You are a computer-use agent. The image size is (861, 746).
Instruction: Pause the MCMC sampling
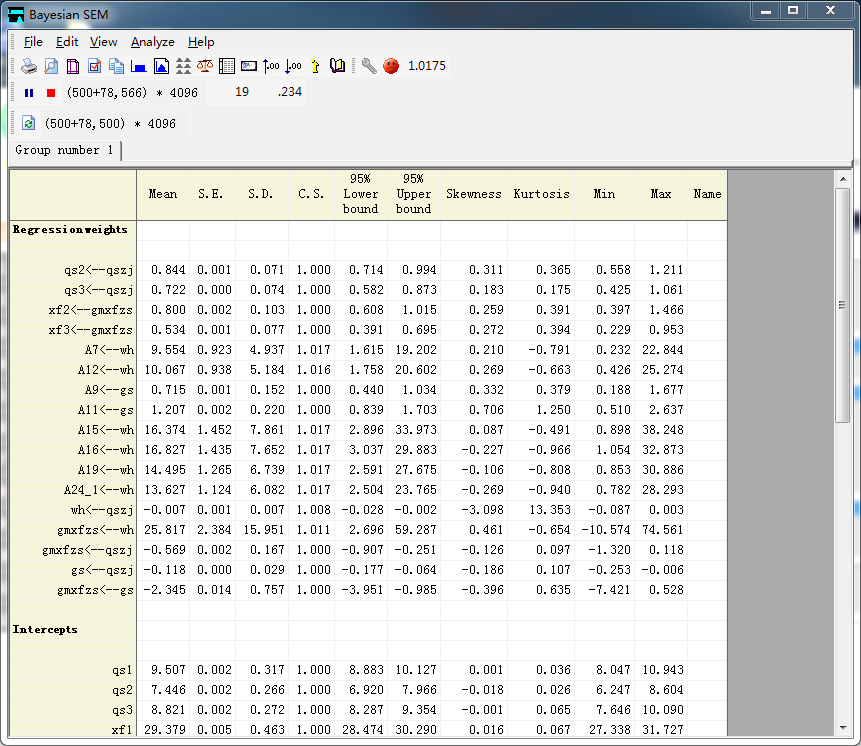[29, 93]
